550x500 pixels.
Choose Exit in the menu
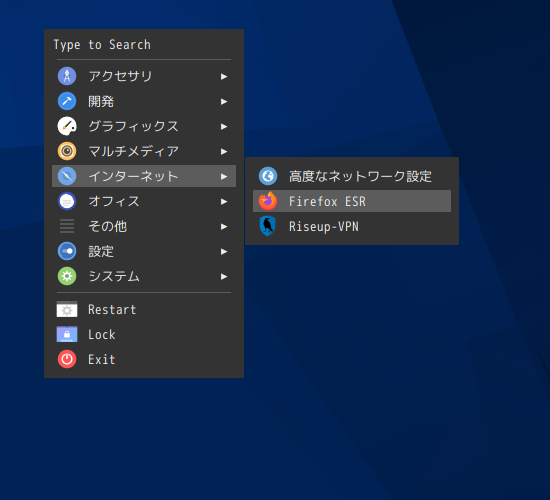[144, 359]
